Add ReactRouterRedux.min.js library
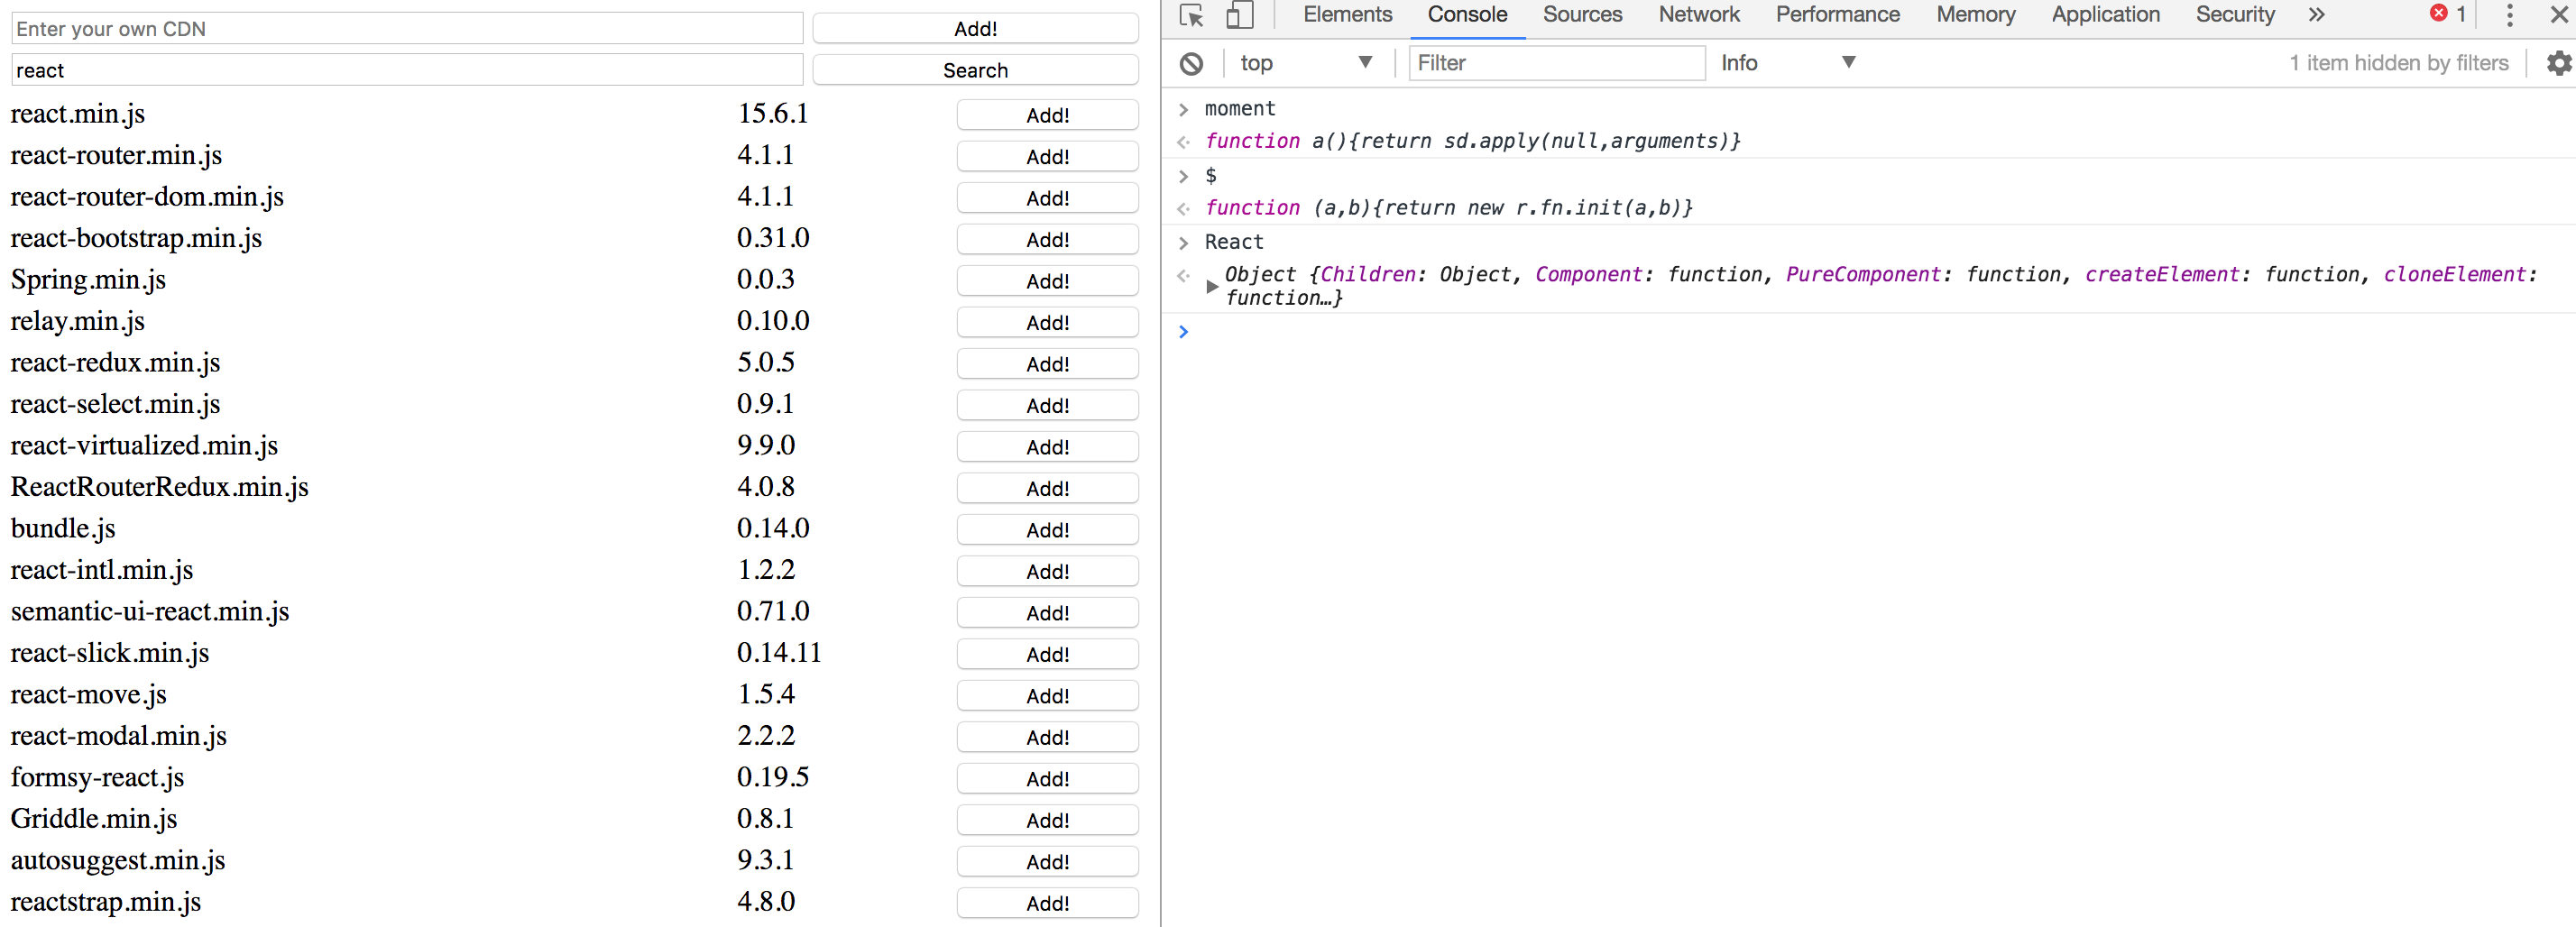The width and height of the screenshot is (2576, 927). pyautogui.click(x=1047, y=489)
